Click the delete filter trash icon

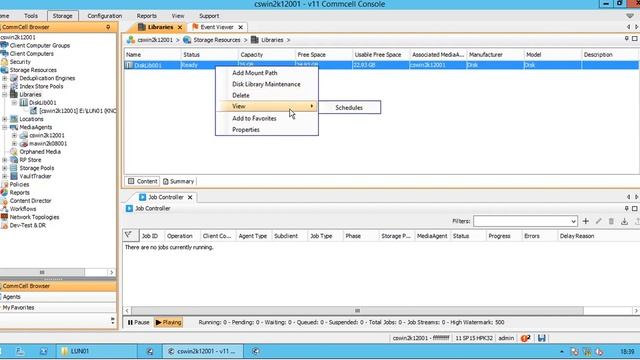point(611,221)
